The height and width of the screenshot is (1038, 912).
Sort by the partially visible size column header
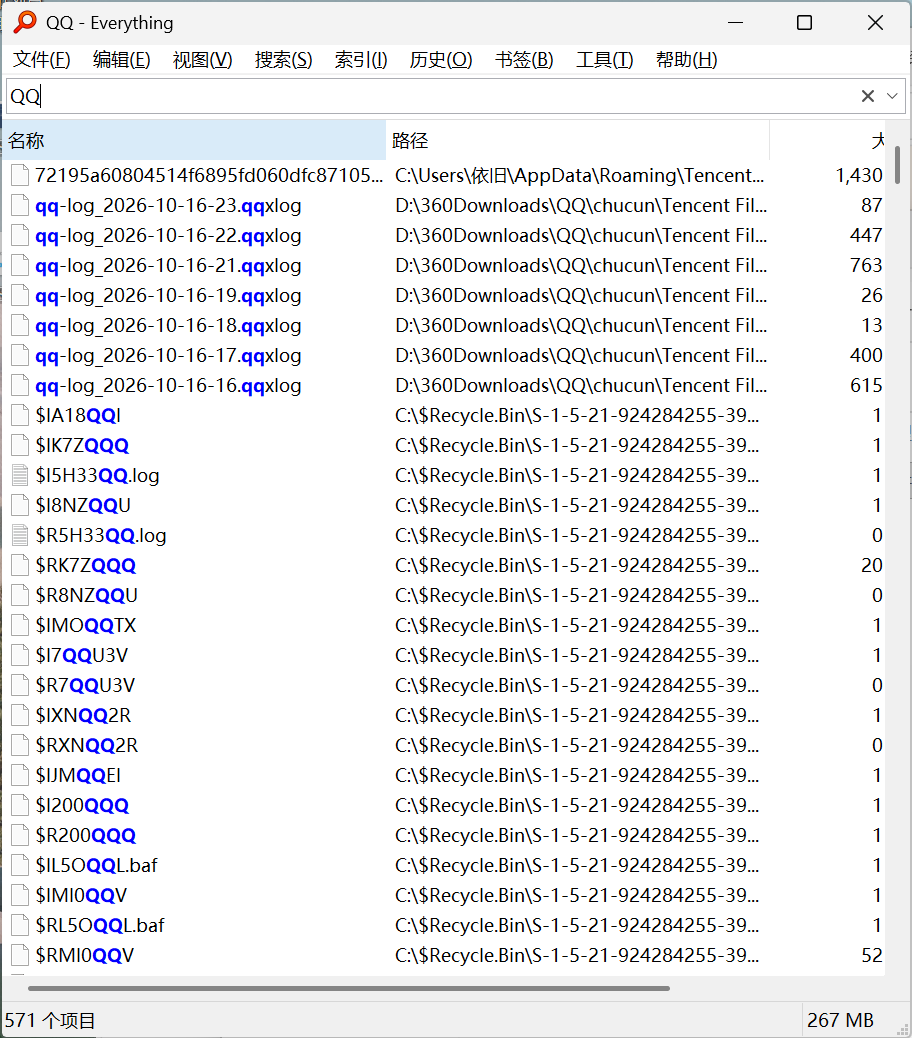(x=827, y=140)
